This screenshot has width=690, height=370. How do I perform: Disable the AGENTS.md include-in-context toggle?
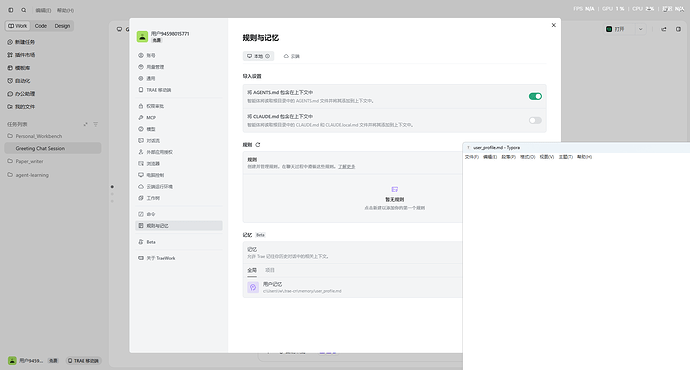pyautogui.click(x=535, y=96)
